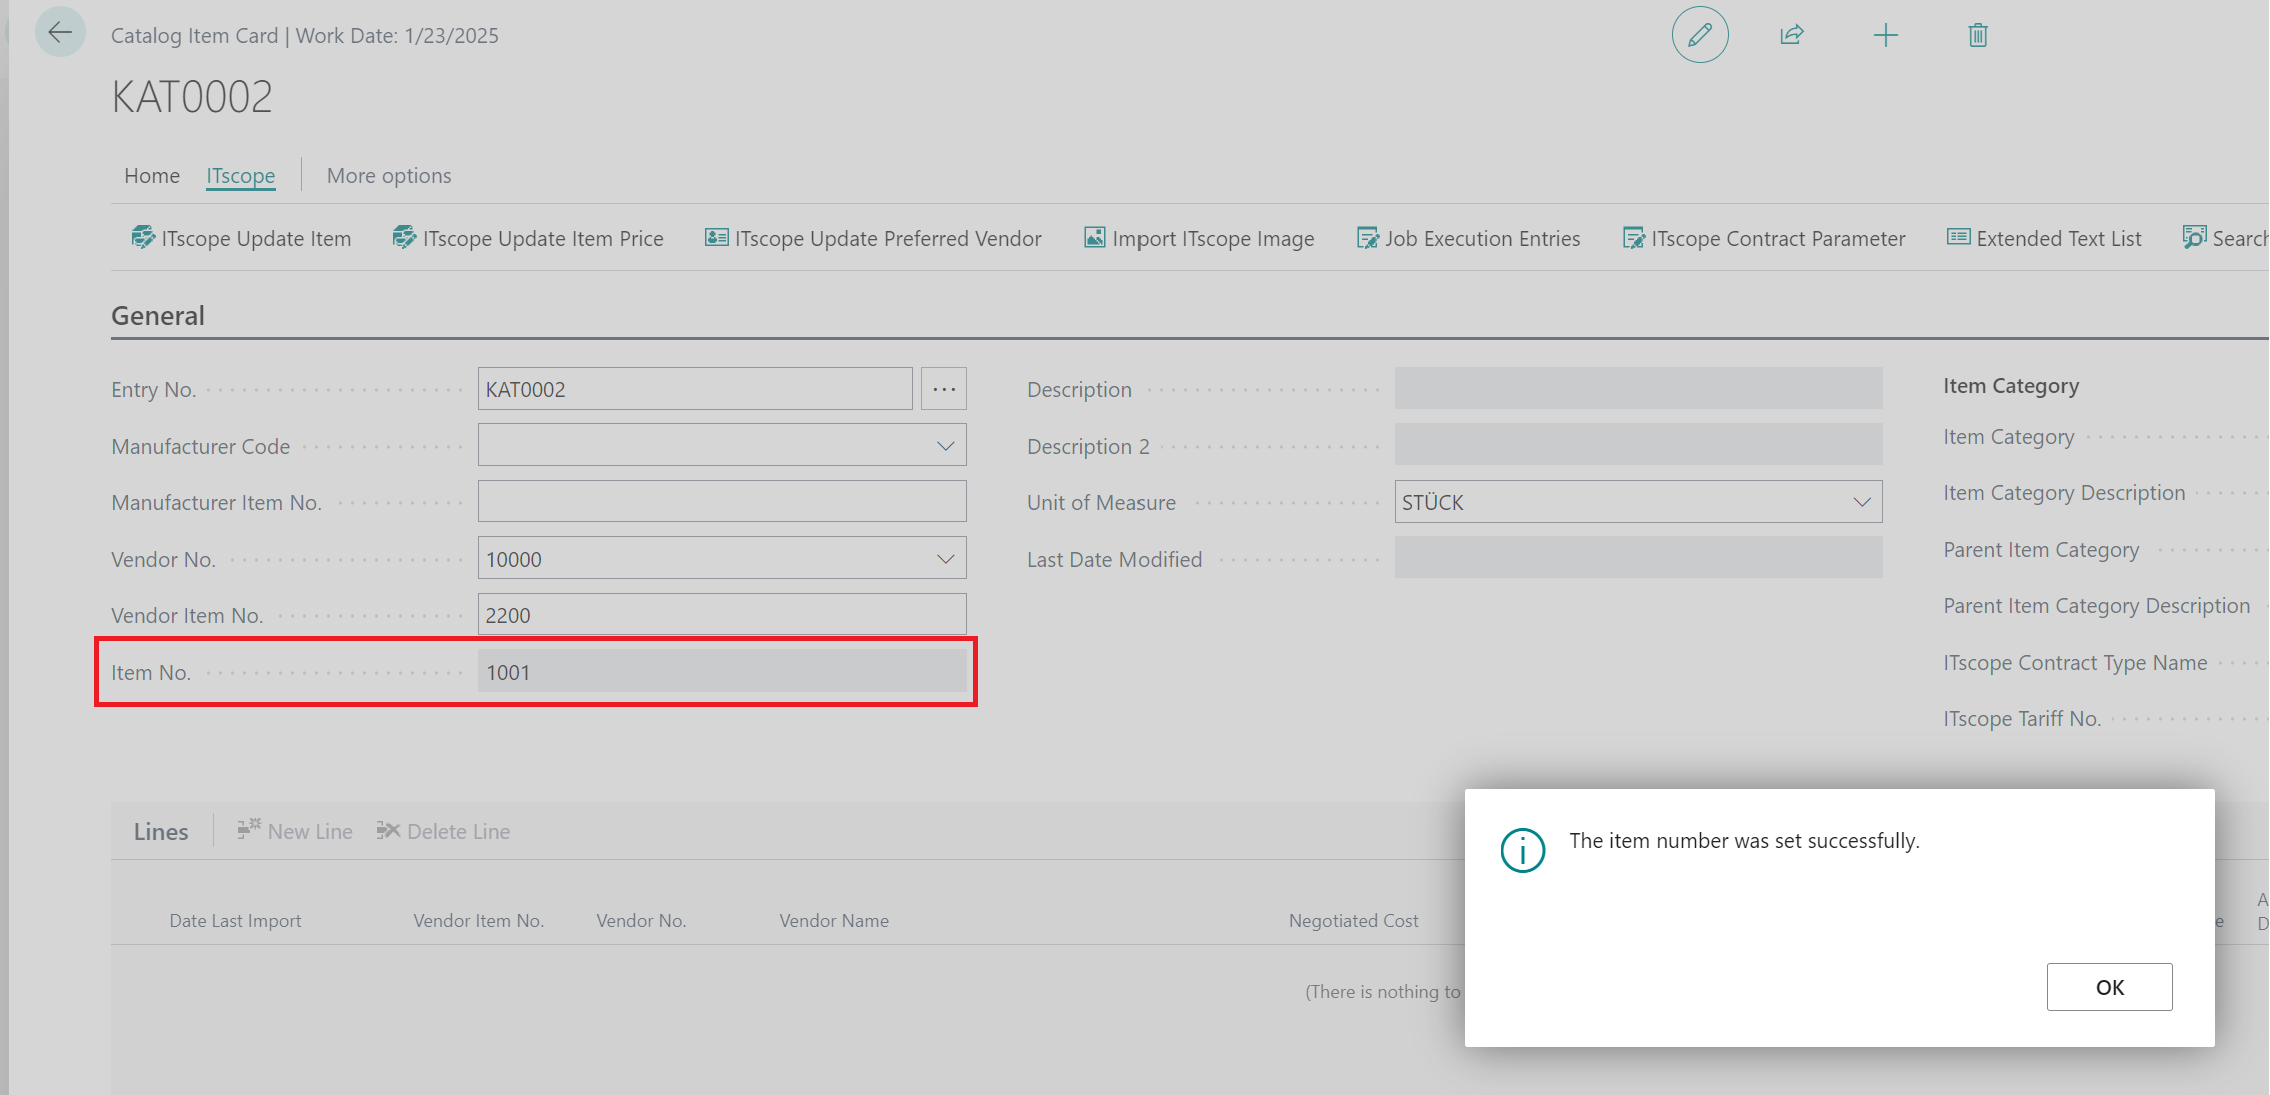Viewport: 2270px width, 1095px height.
Task: Click the edit pencil icon
Action: point(1698,36)
